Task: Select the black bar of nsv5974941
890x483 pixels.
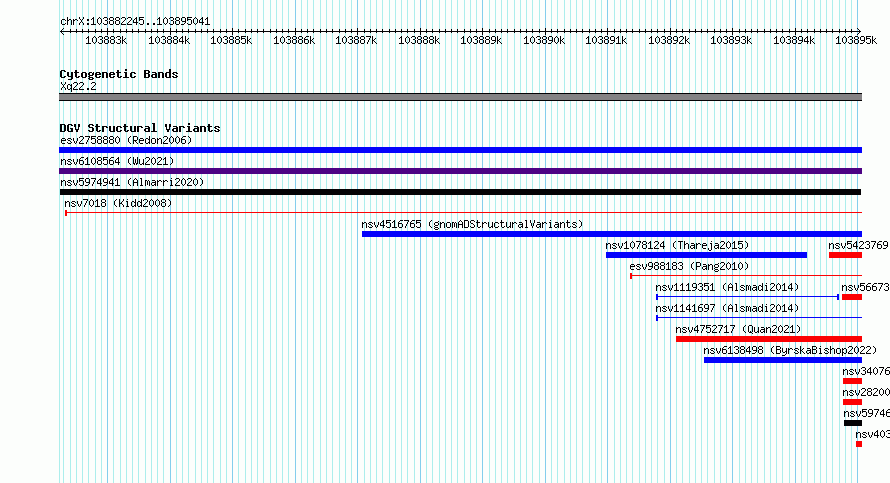Action: pyautogui.click(x=460, y=192)
